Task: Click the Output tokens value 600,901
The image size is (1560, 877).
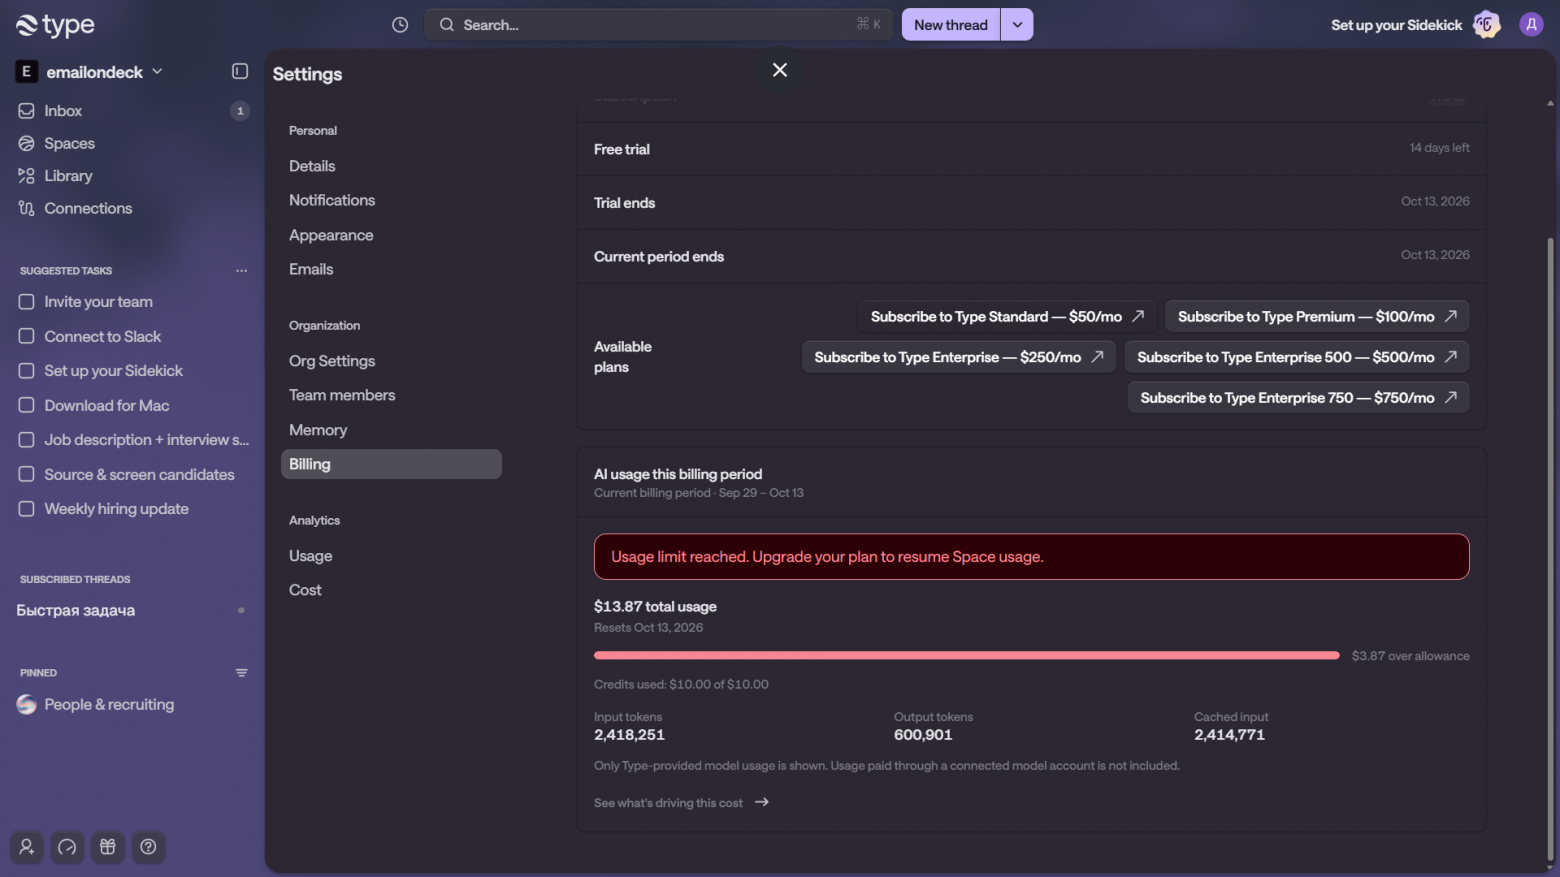Action: tap(923, 735)
